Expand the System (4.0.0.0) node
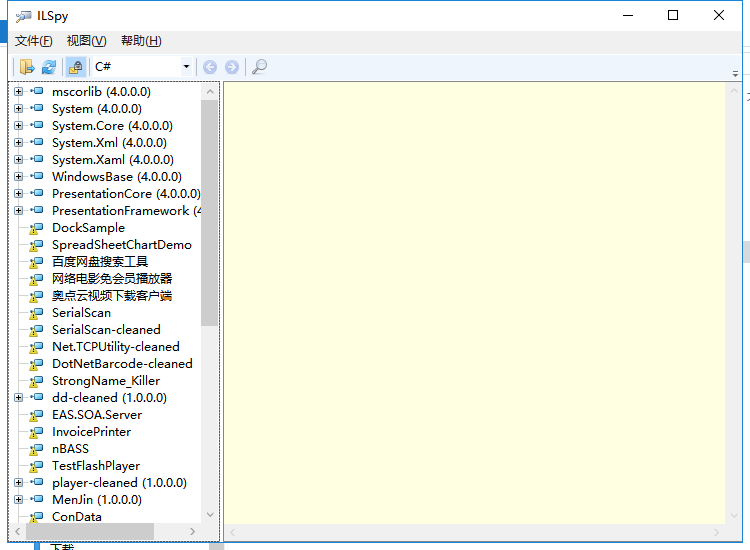The width and height of the screenshot is (750, 550). point(18,109)
